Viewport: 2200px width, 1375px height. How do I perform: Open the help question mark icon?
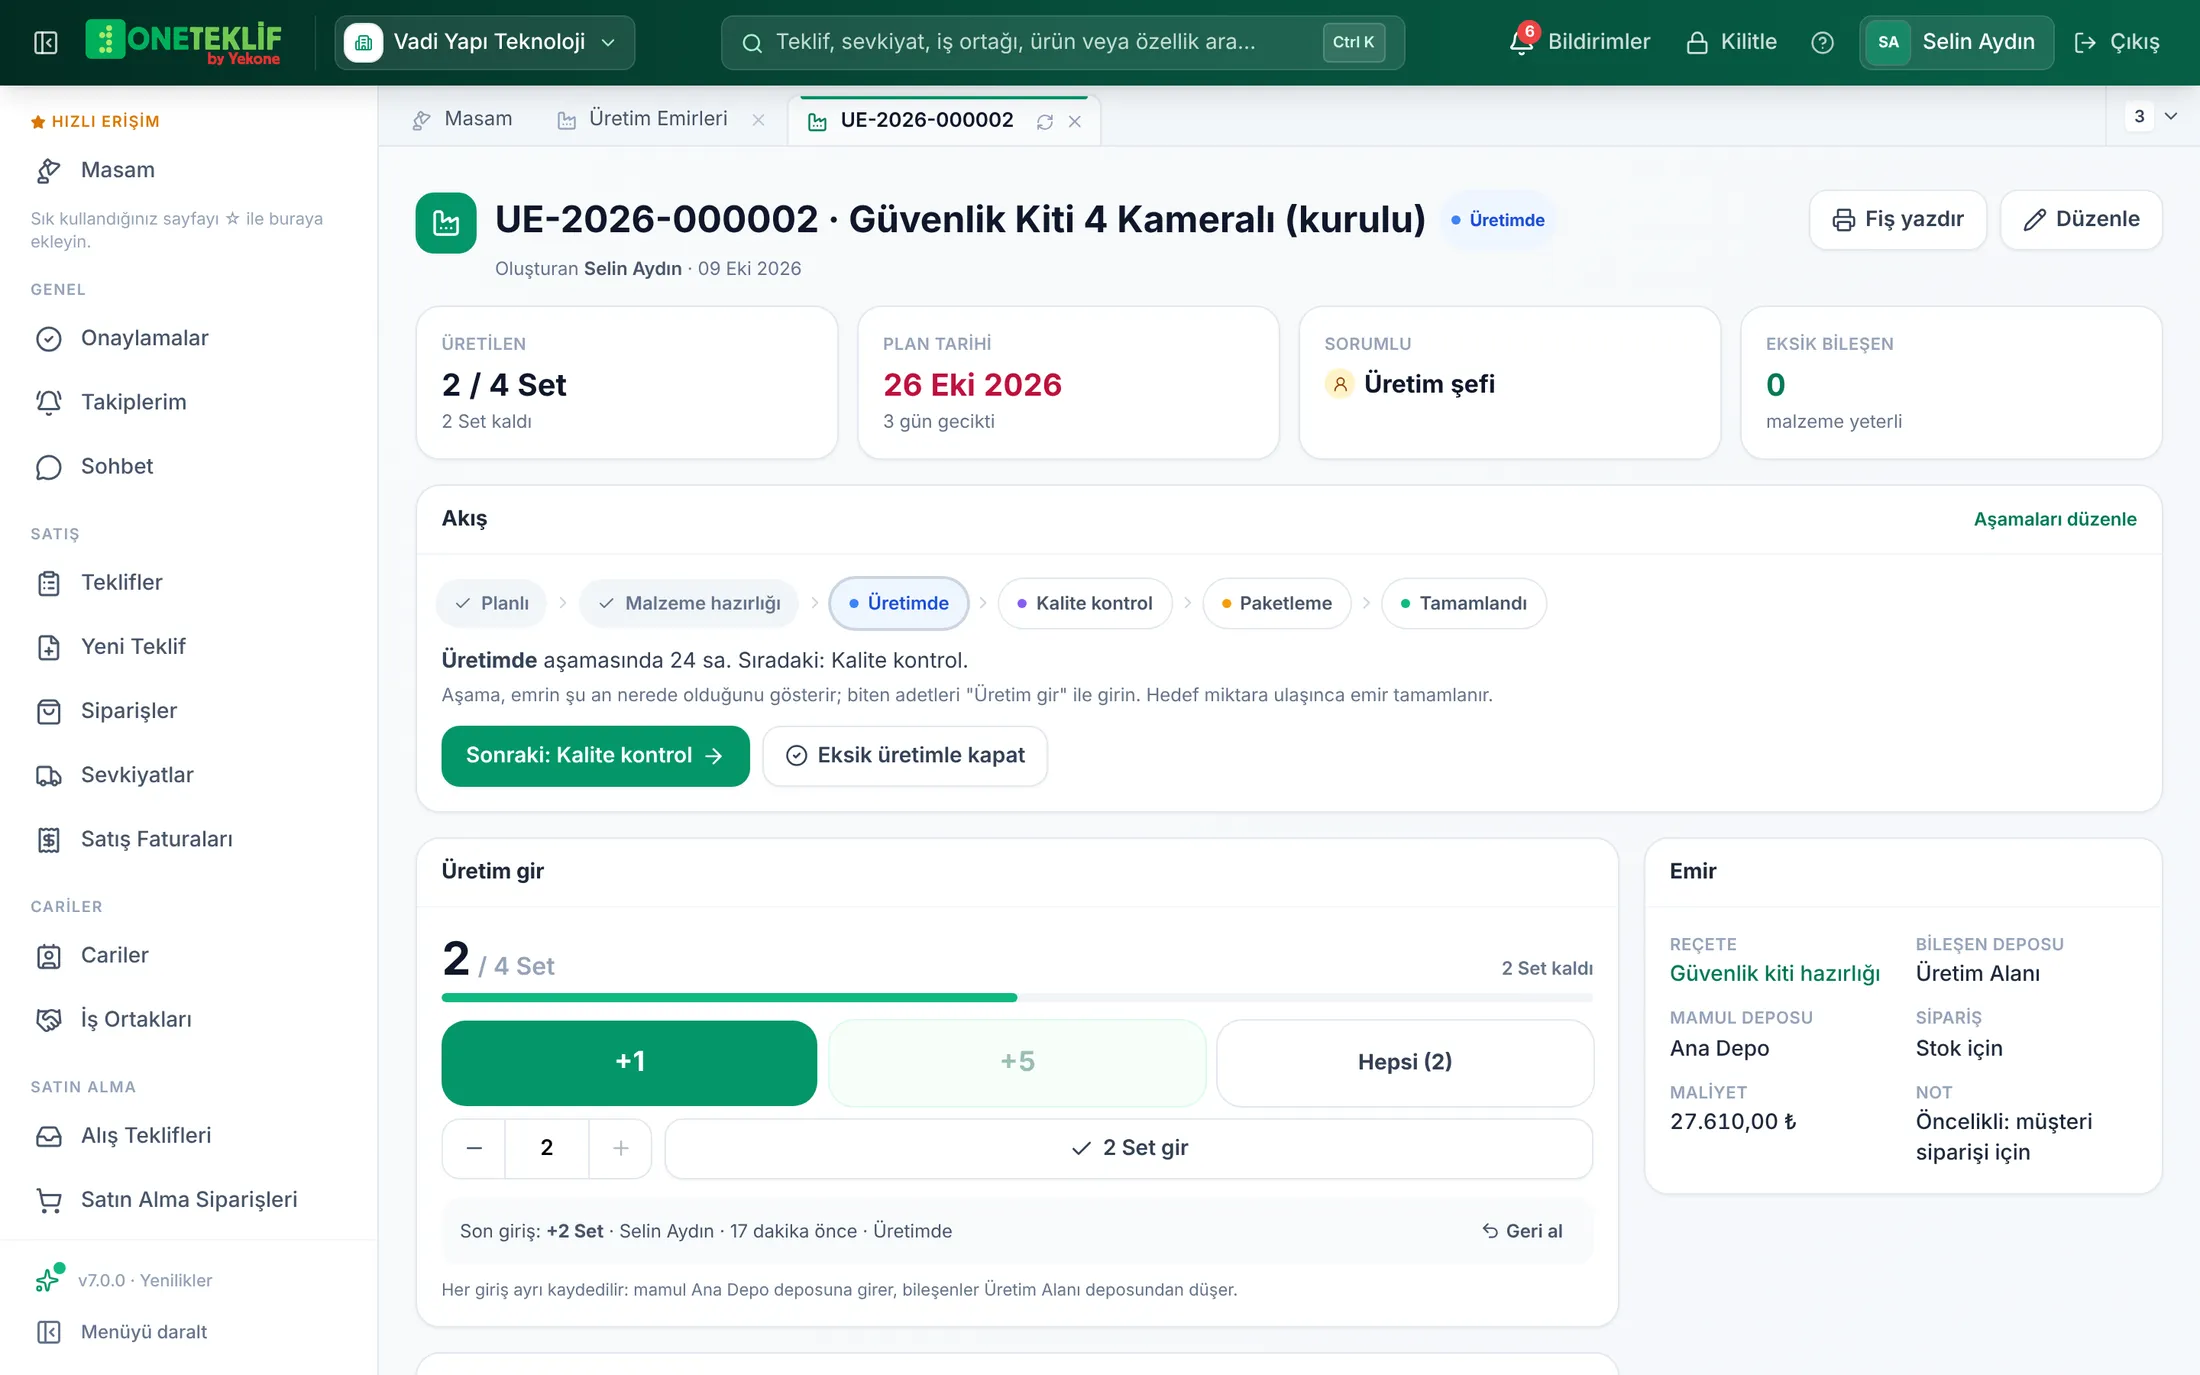(x=1822, y=42)
